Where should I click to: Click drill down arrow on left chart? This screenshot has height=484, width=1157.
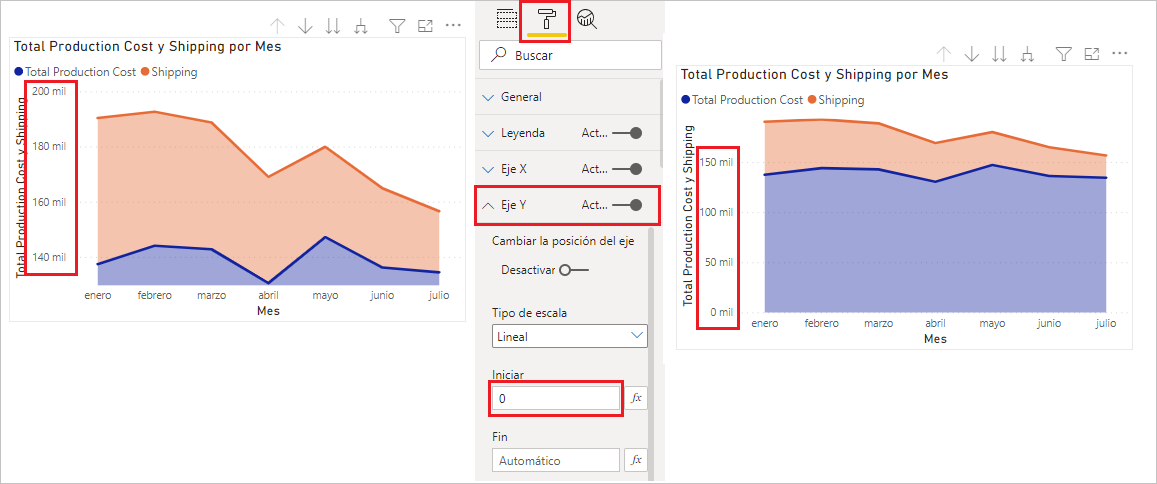tap(305, 26)
